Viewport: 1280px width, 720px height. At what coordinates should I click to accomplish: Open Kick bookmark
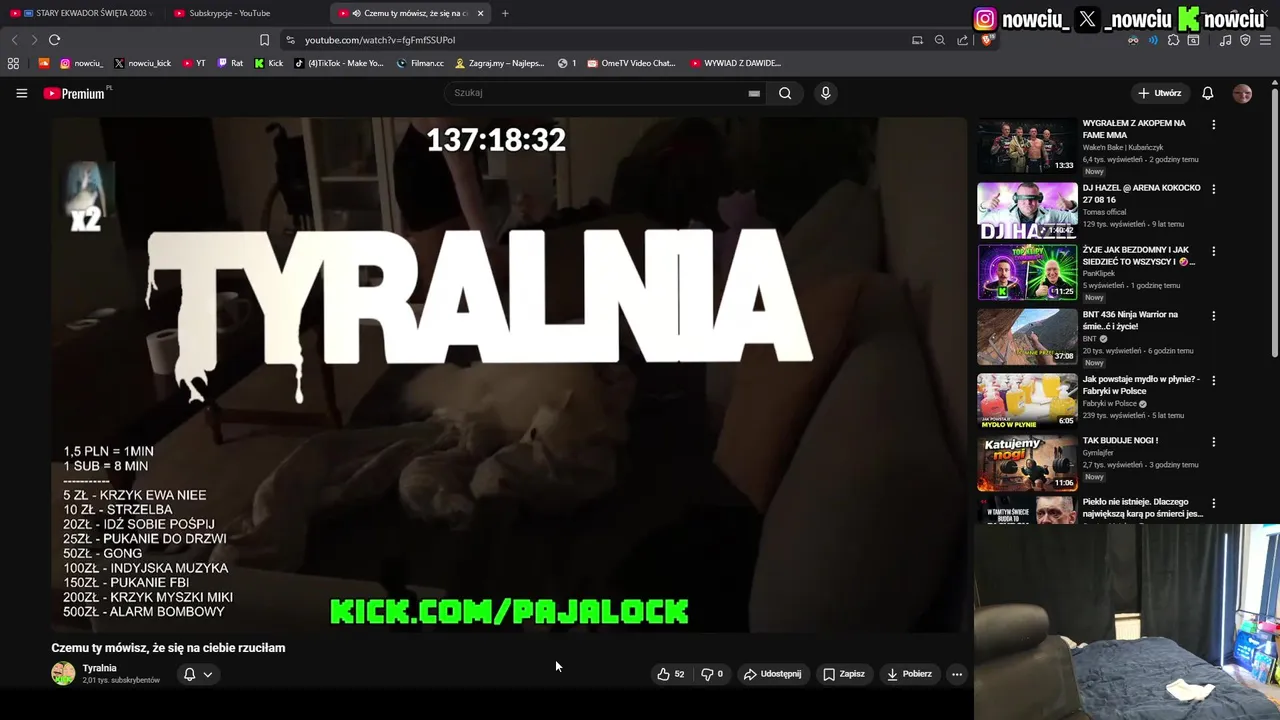point(268,63)
